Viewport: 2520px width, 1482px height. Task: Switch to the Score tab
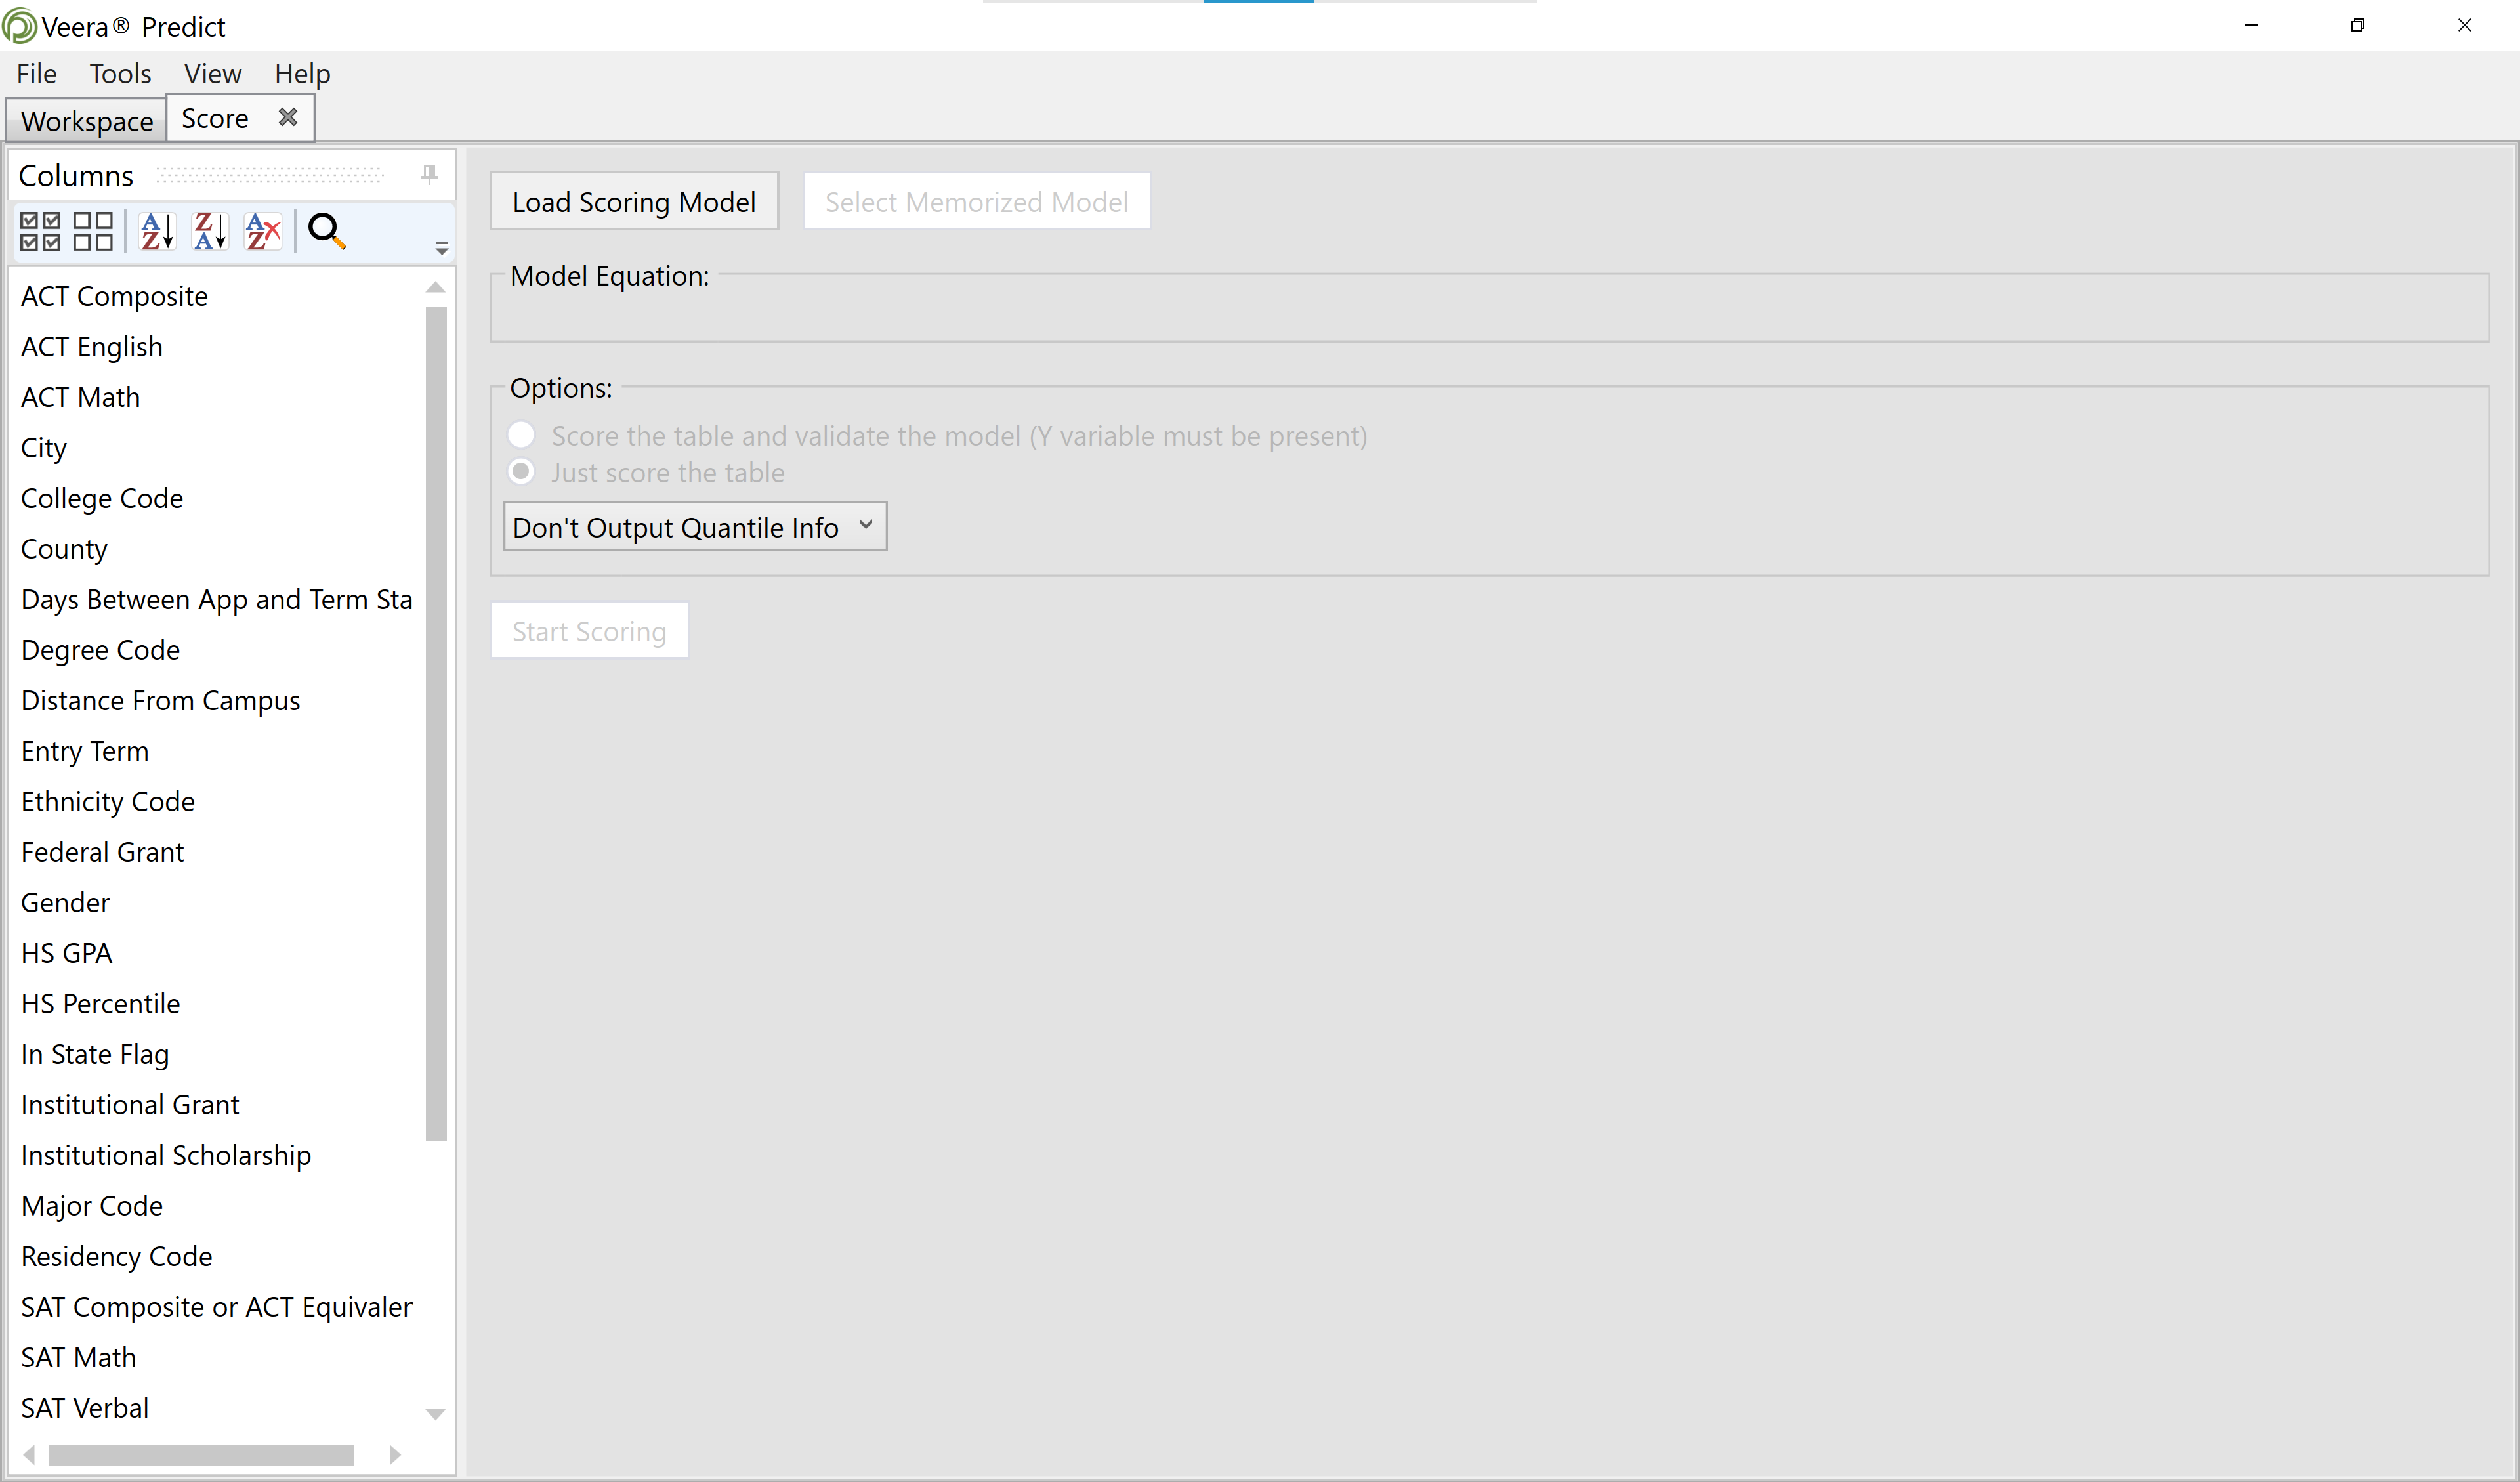pyautogui.click(x=215, y=118)
